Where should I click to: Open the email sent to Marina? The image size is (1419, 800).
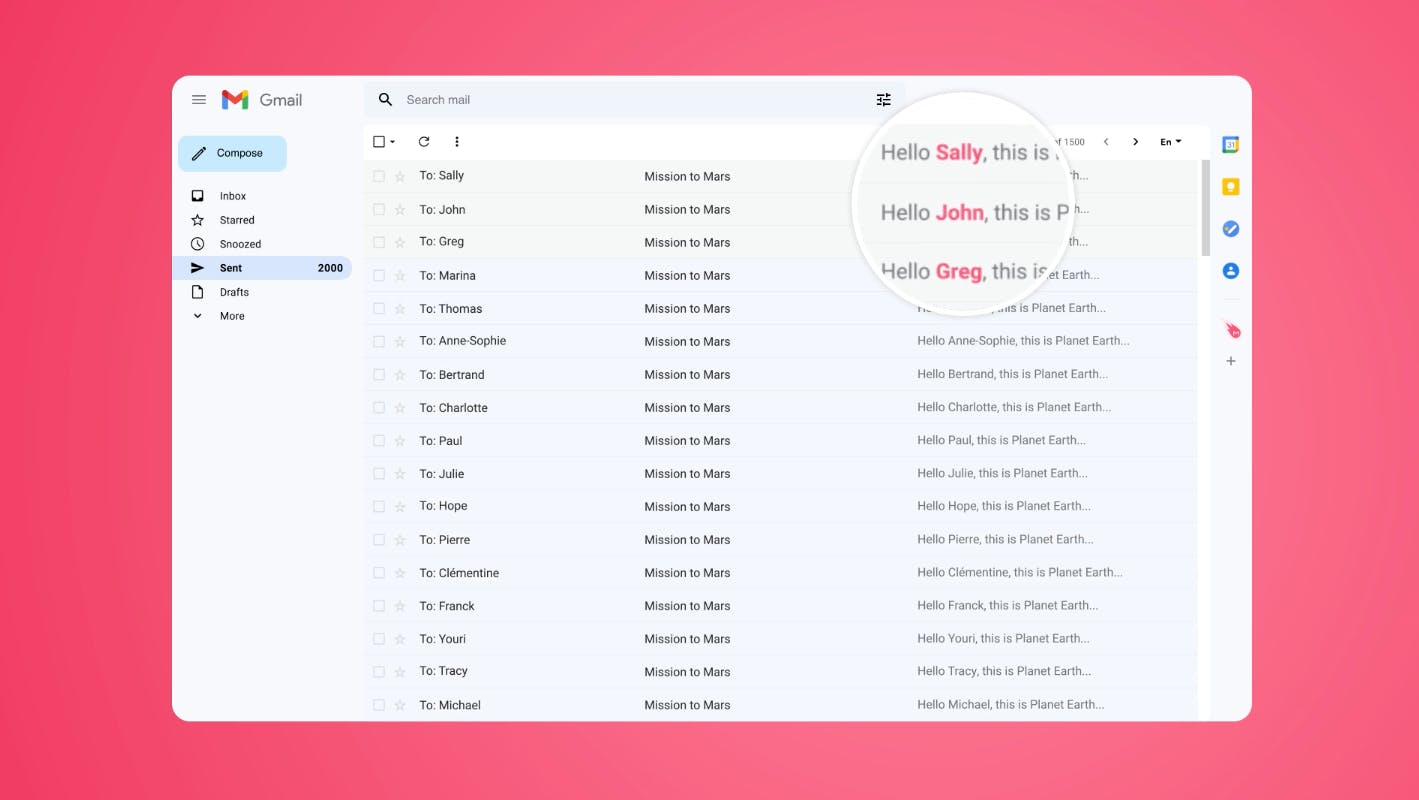780,275
